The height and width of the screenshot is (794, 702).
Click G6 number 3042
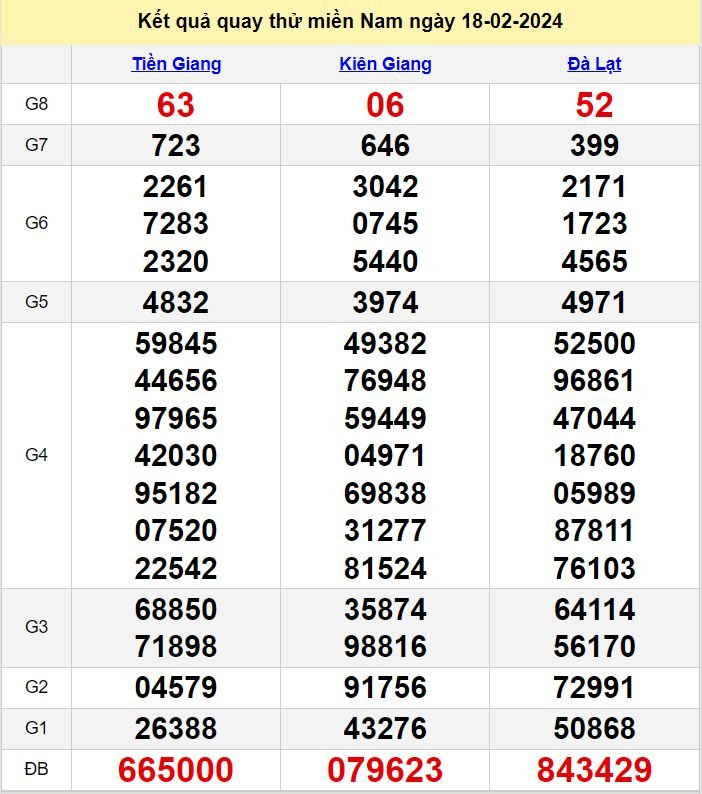click(x=385, y=187)
